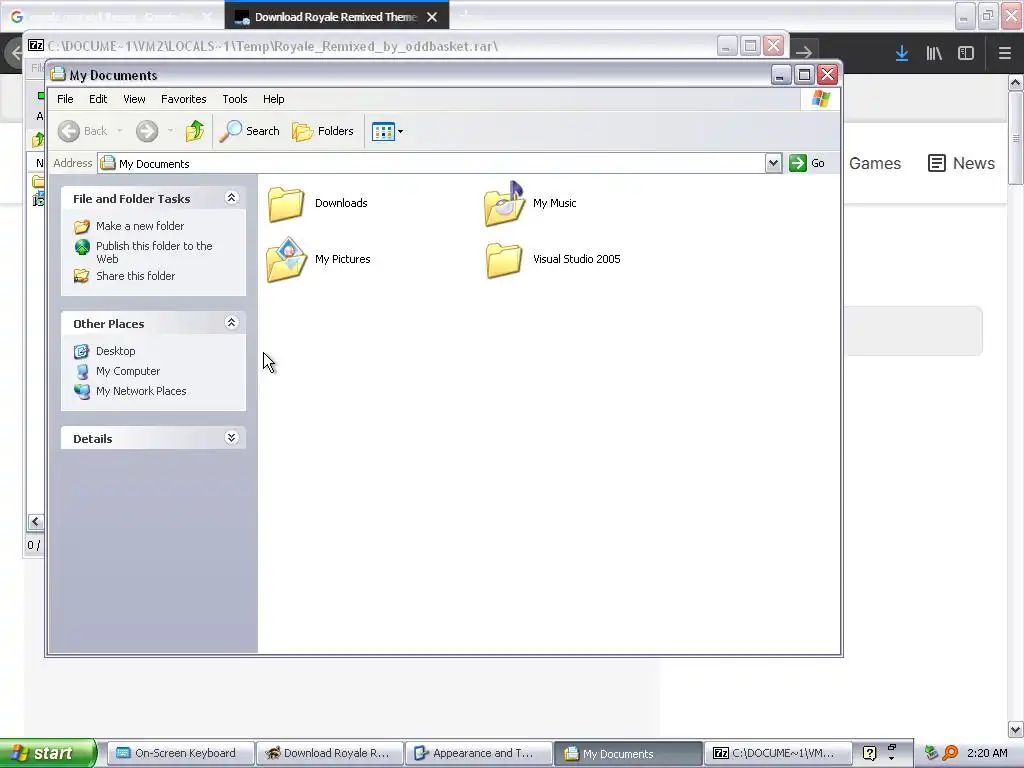1024x768 pixels.
Task: Click the Publish to Web globe icon
Action: pyautogui.click(x=82, y=247)
